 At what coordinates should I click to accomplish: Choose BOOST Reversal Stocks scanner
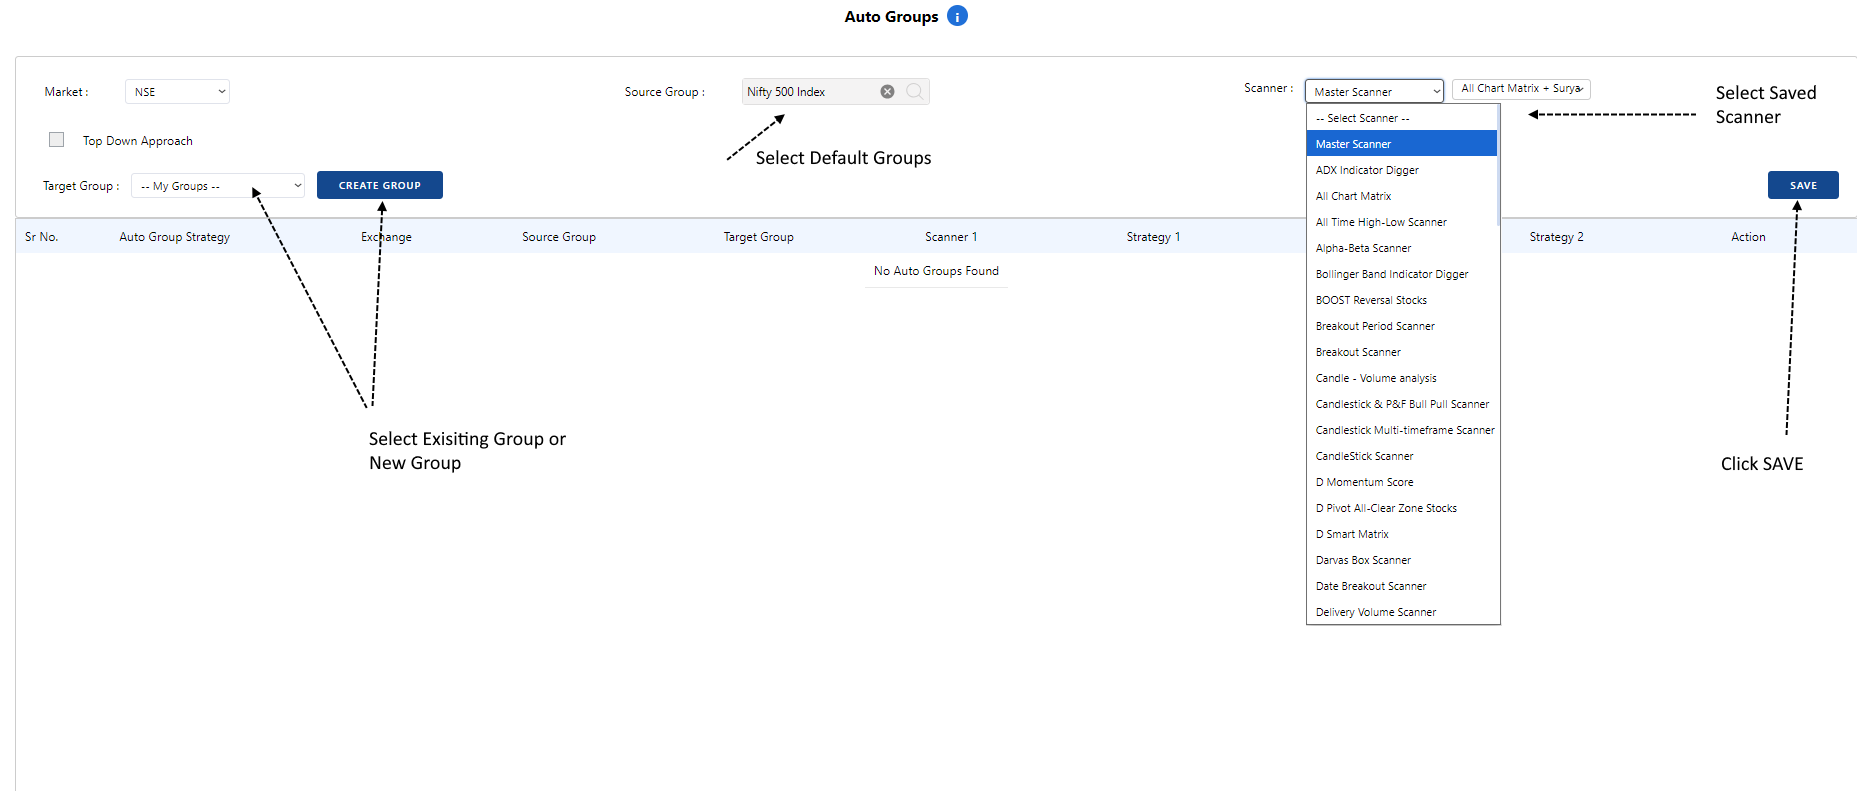(1402, 300)
